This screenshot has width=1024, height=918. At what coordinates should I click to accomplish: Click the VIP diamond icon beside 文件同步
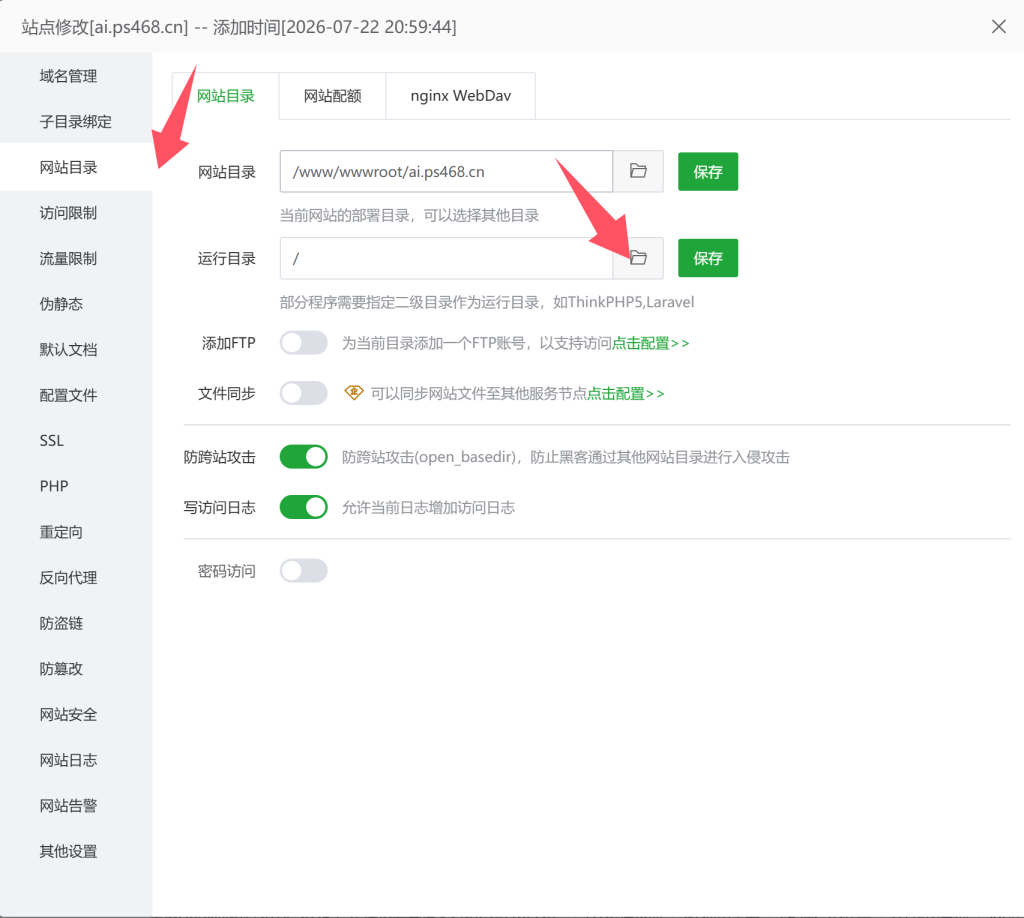click(354, 392)
